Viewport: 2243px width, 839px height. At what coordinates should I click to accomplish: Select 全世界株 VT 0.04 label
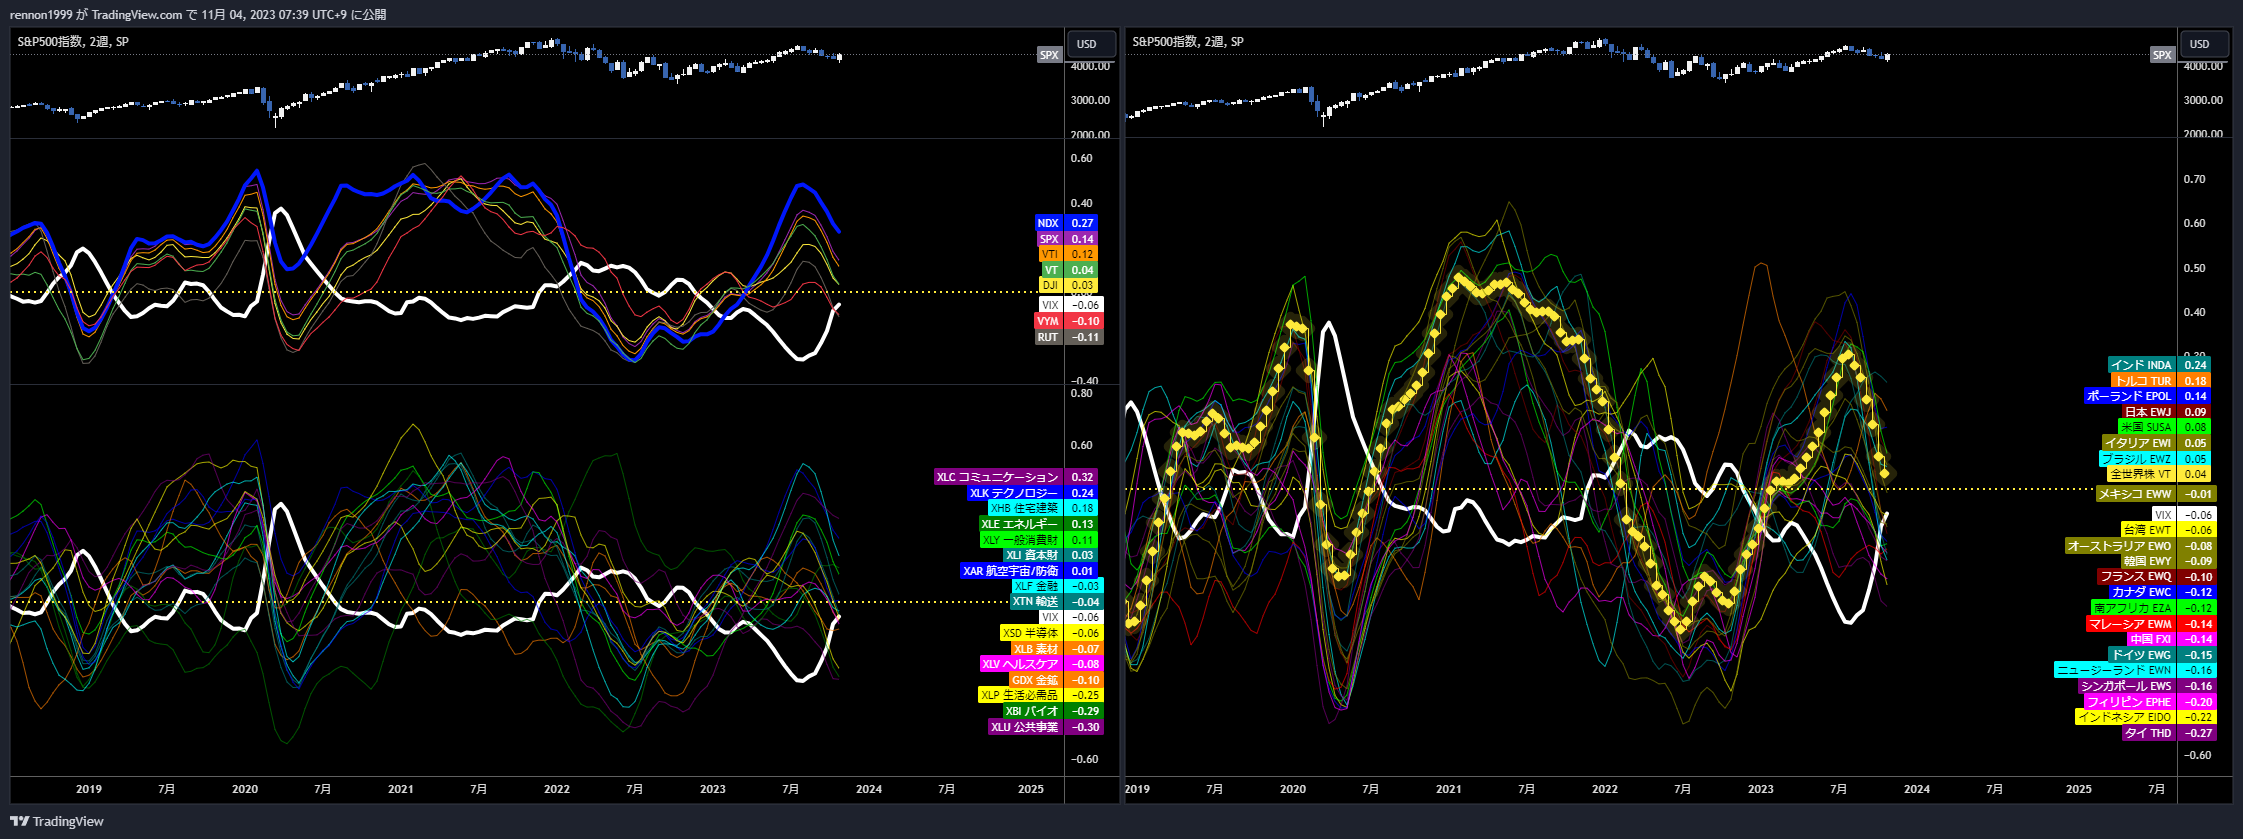[2158, 474]
